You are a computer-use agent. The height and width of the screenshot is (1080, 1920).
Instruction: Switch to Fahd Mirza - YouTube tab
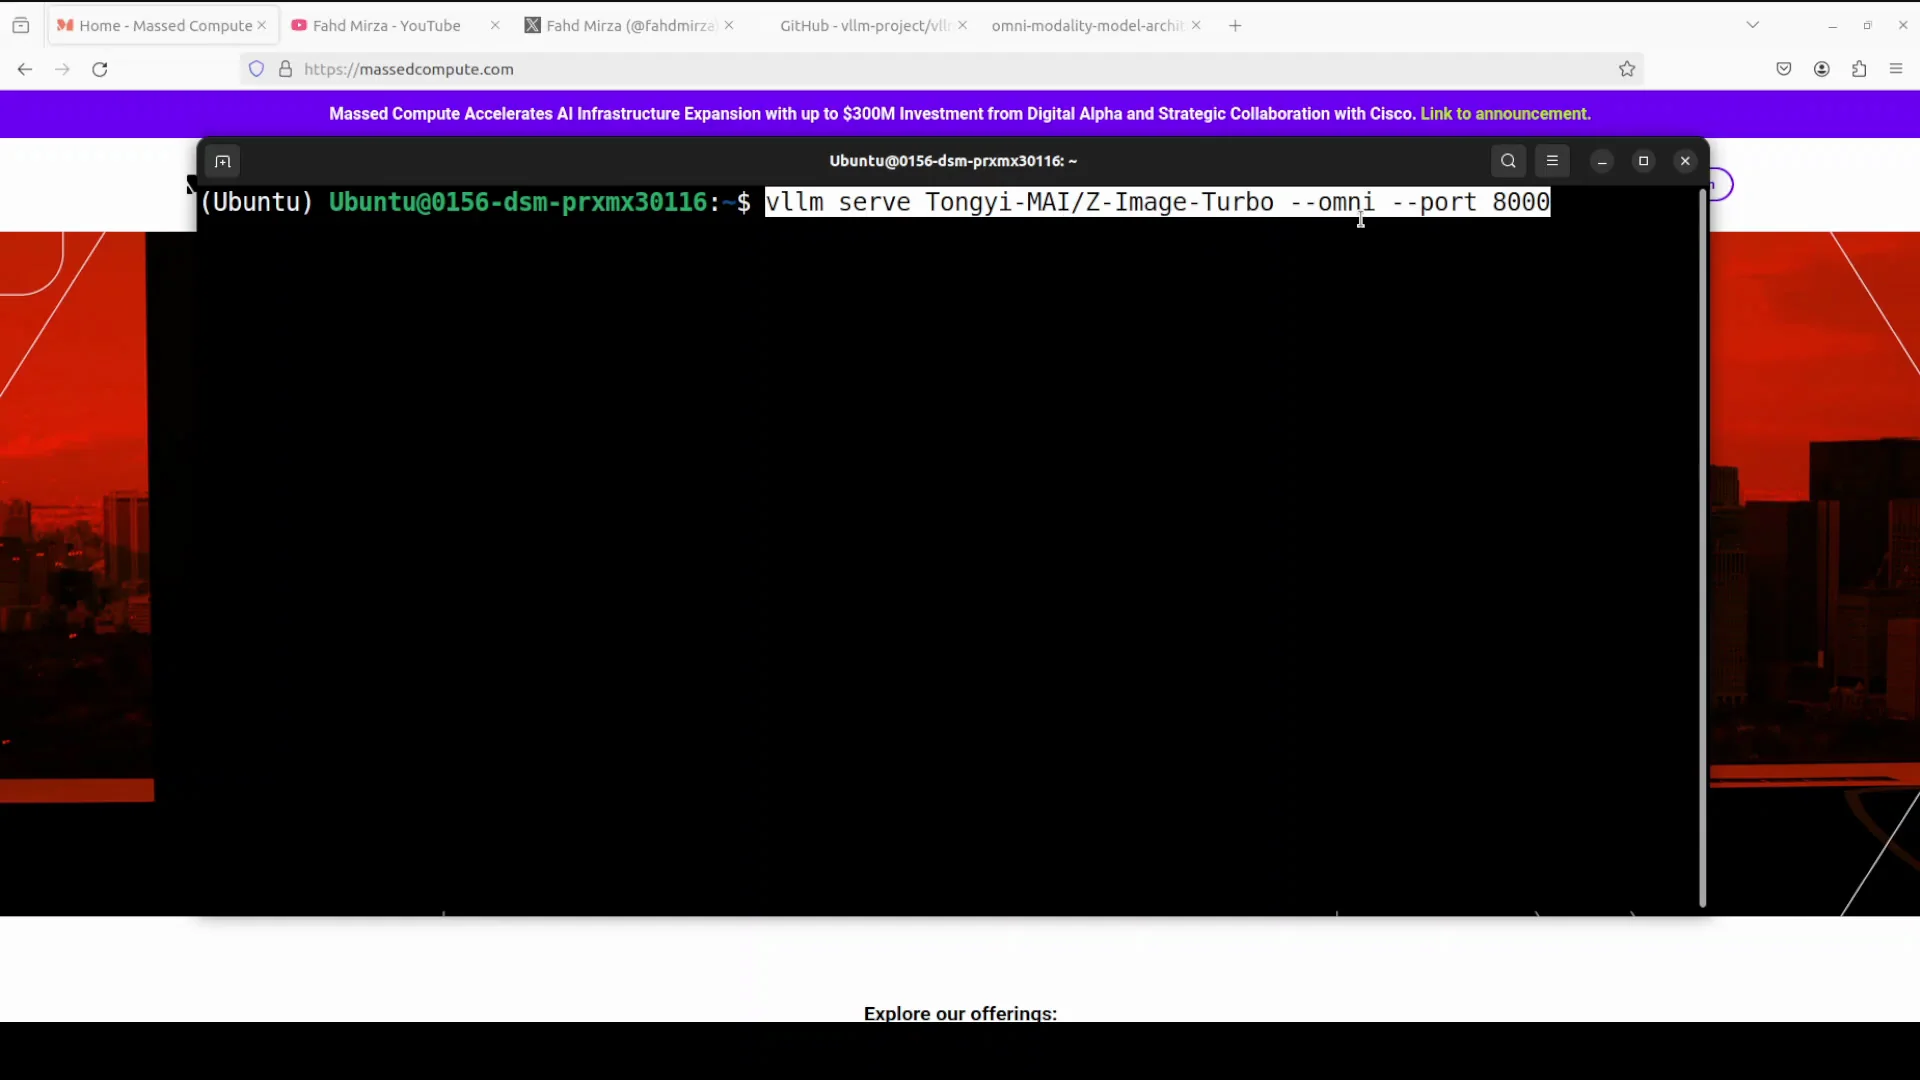tap(386, 26)
